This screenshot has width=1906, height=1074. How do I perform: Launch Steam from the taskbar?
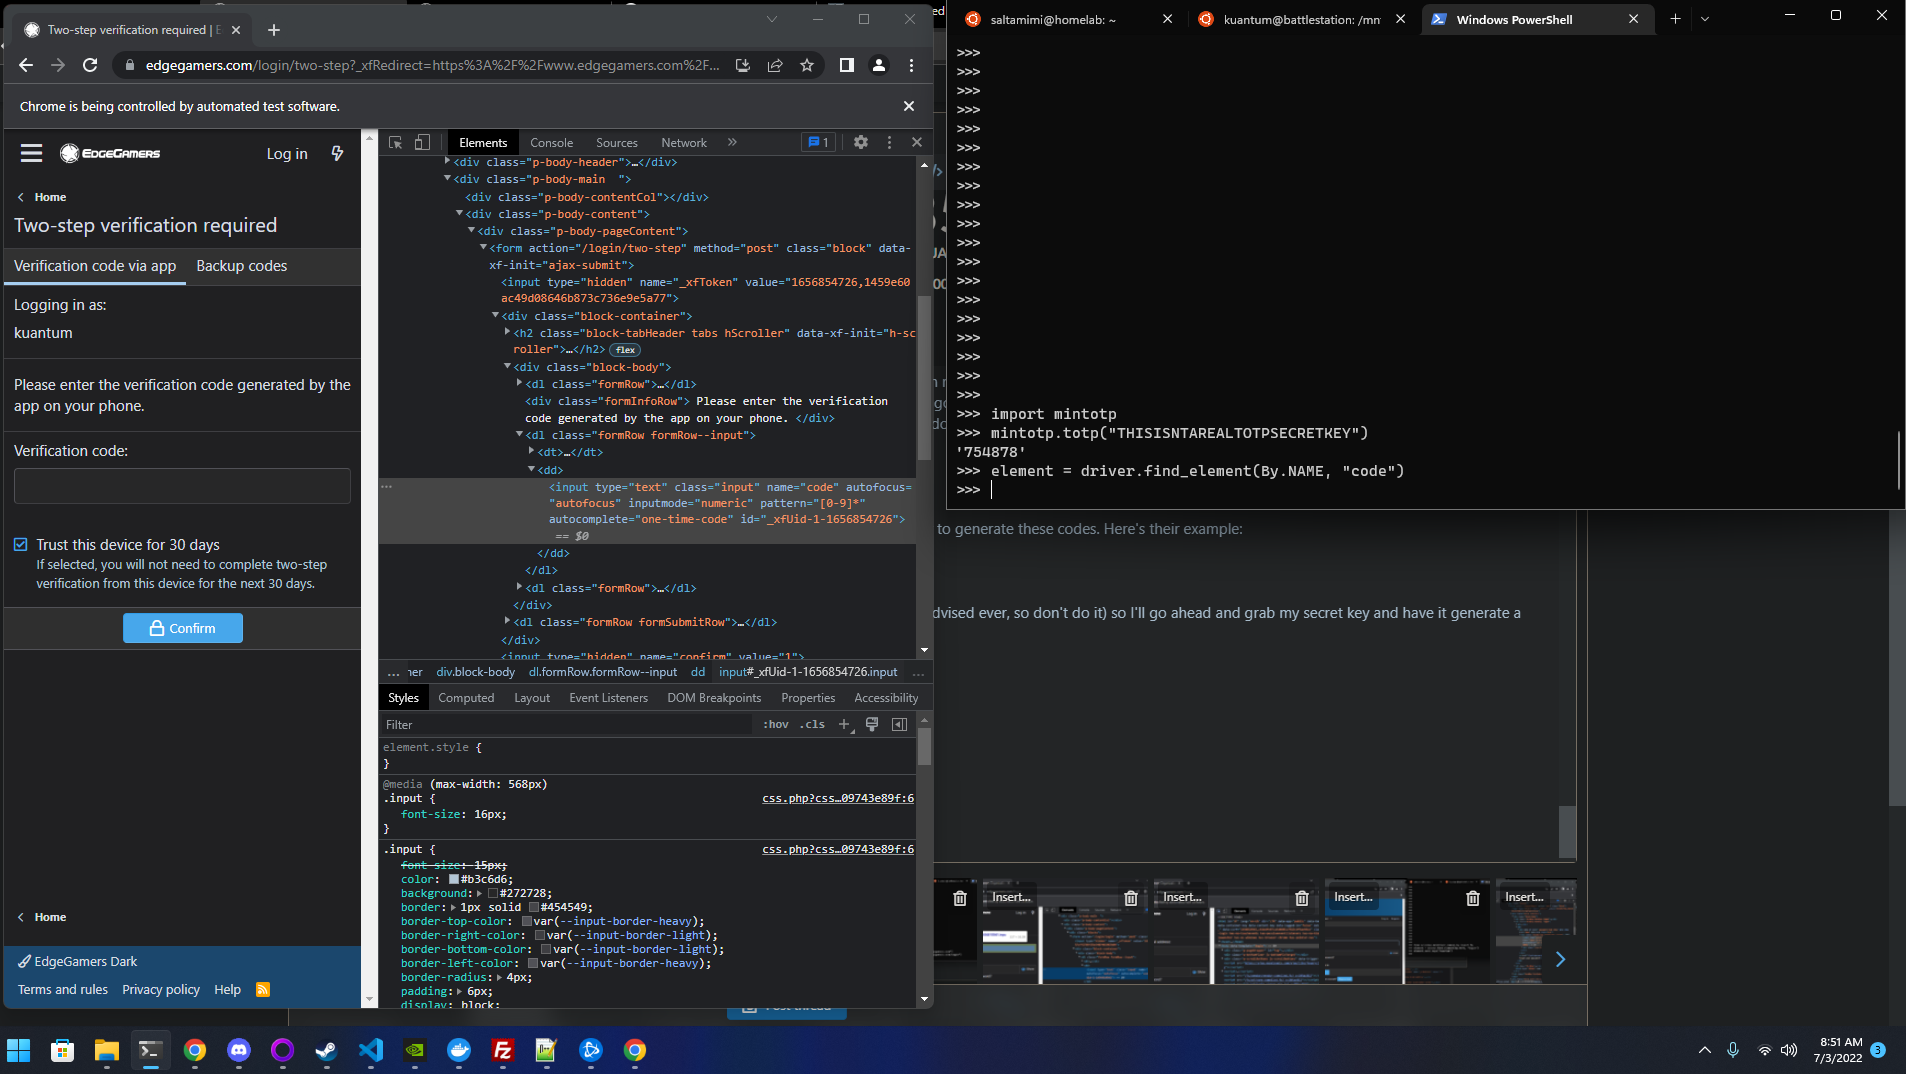[x=326, y=1050]
